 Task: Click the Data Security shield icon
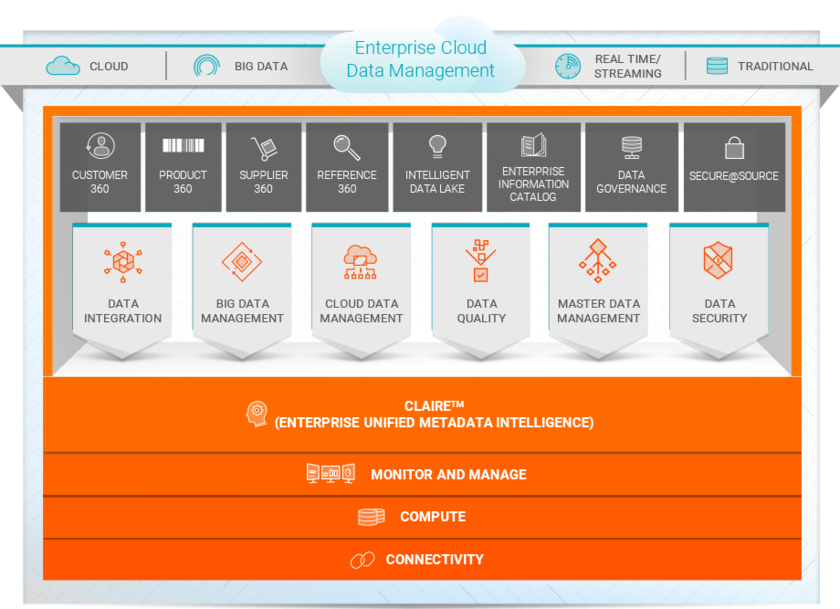[x=718, y=260]
